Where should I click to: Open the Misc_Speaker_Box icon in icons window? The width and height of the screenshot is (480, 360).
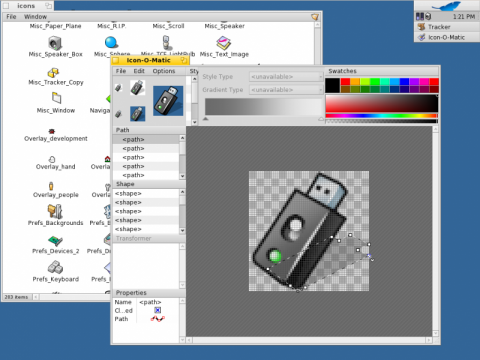55,43
